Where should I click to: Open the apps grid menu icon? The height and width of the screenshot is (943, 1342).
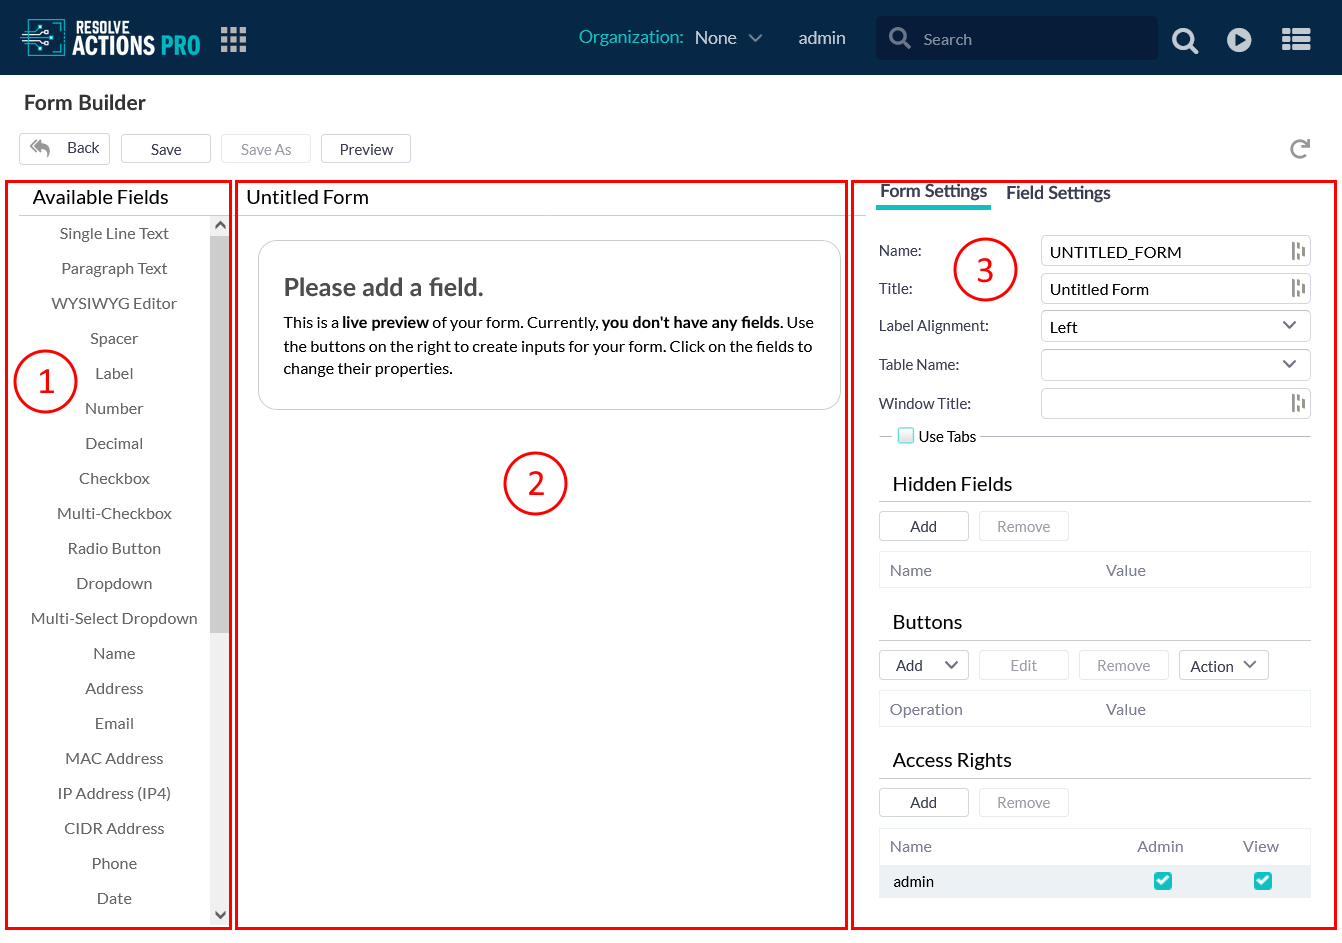233,39
